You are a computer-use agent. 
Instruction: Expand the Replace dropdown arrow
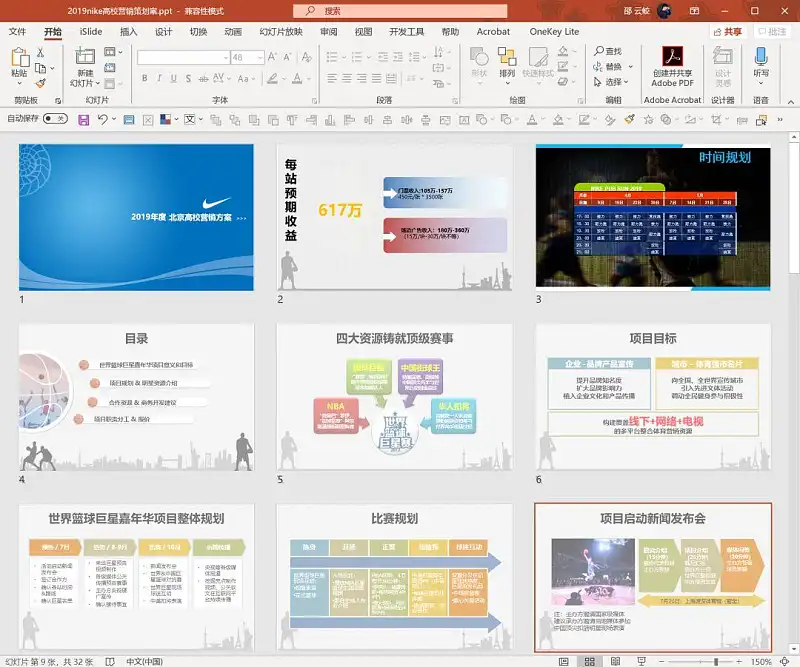[630, 67]
